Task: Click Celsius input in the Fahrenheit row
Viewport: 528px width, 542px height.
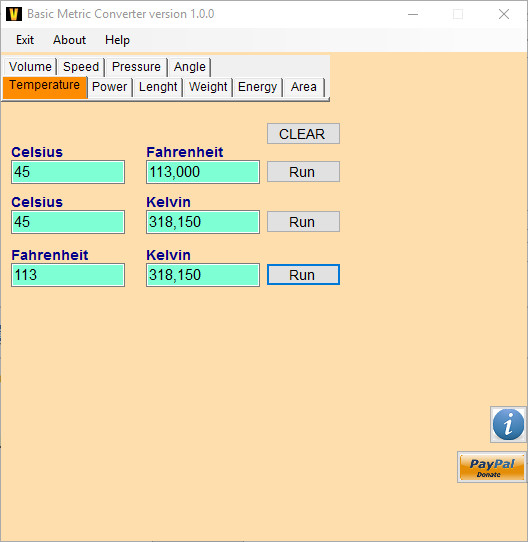Action: [x=68, y=172]
